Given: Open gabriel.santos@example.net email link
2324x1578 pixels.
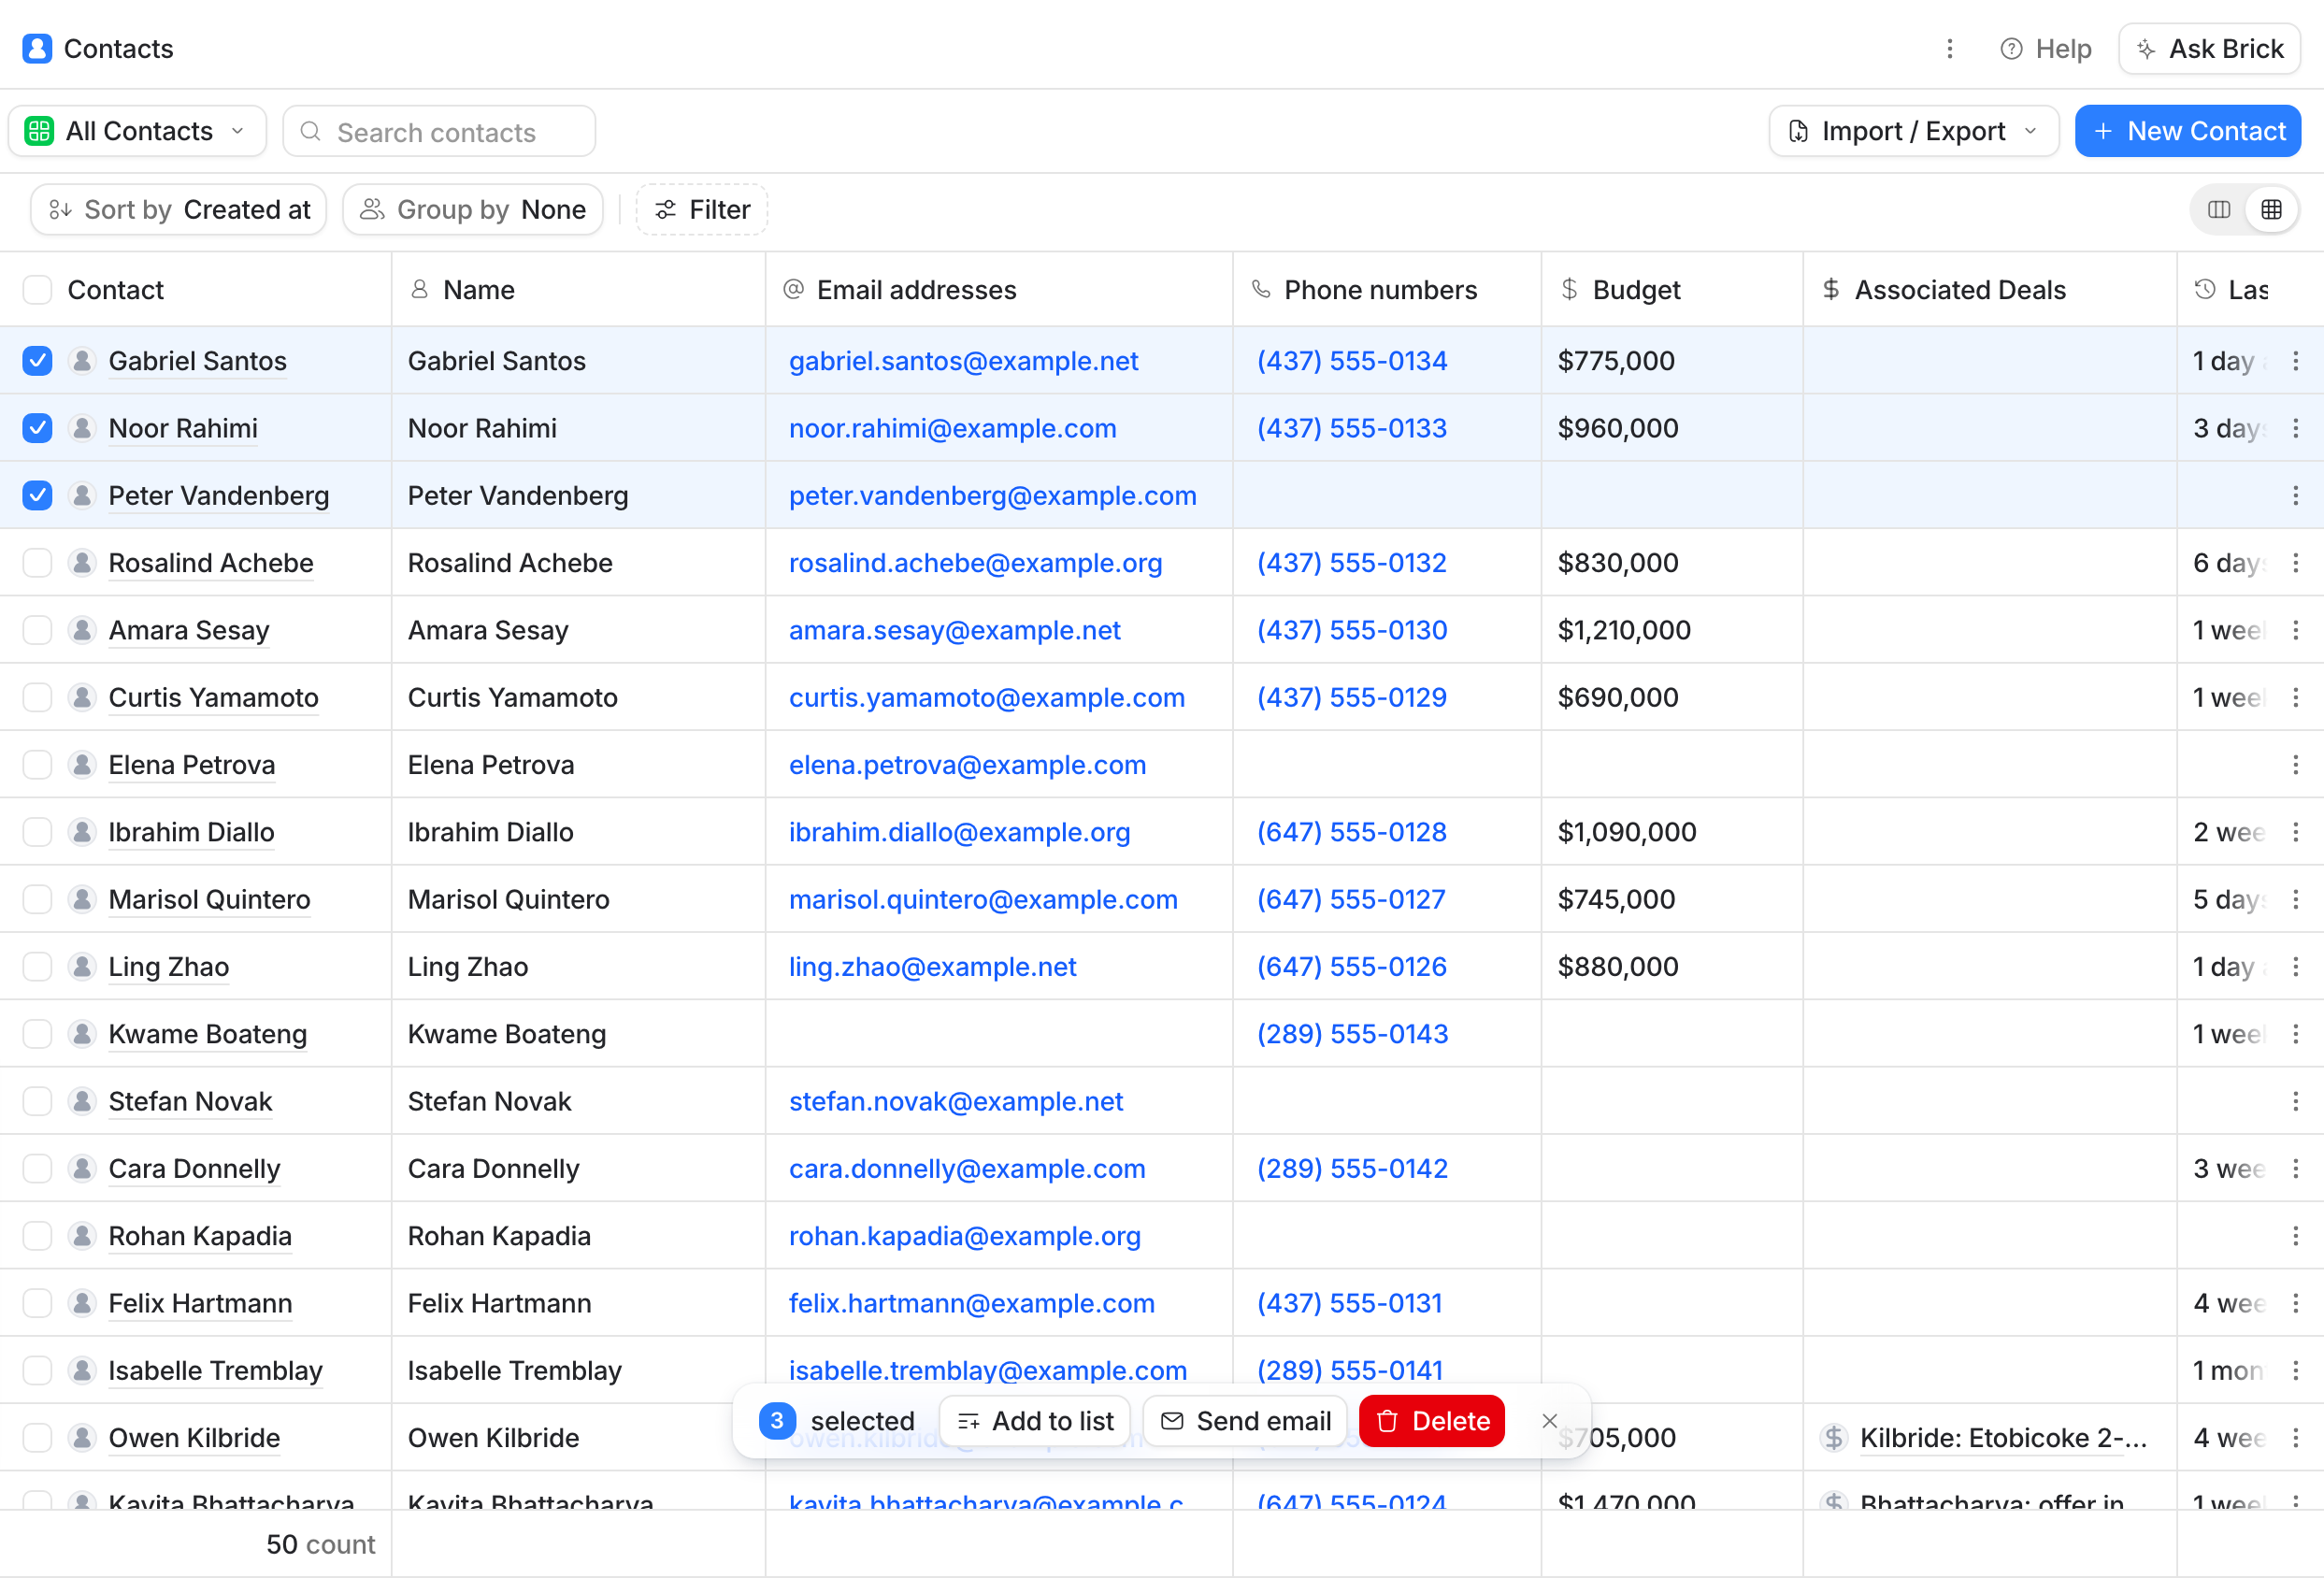Looking at the screenshot, I should click(x=963, y=361).
